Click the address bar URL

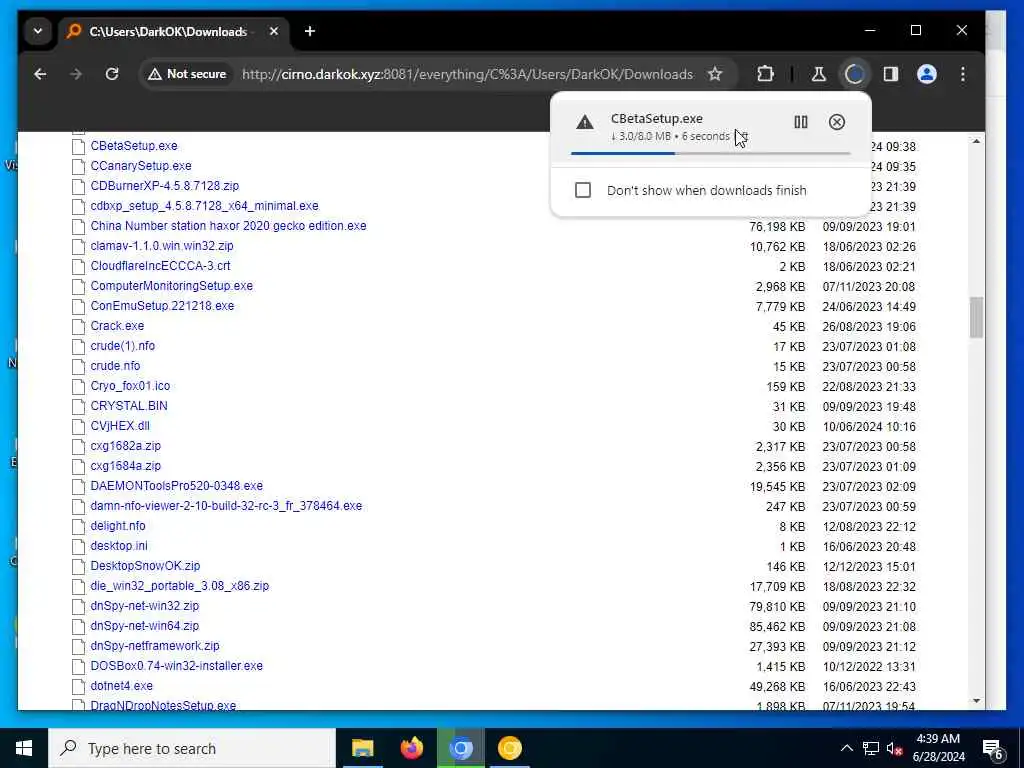click(467, 74)
